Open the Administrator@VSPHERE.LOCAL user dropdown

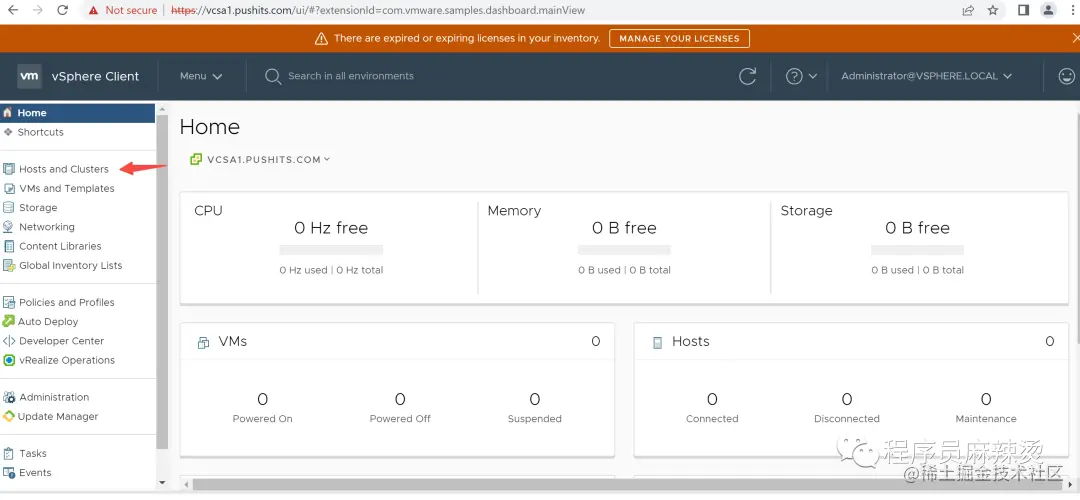click(926, 76)
